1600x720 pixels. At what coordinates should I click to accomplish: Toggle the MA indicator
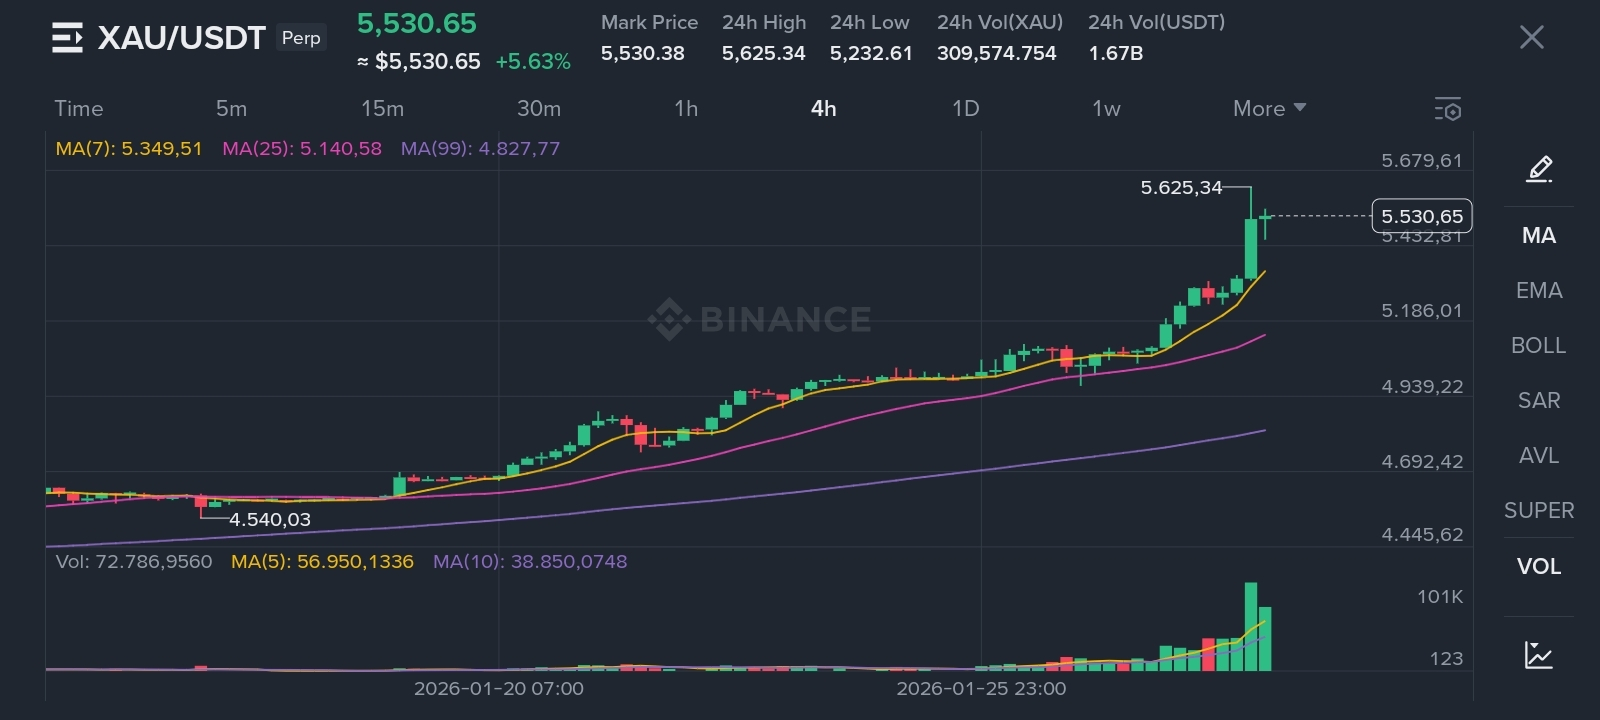1539,235
